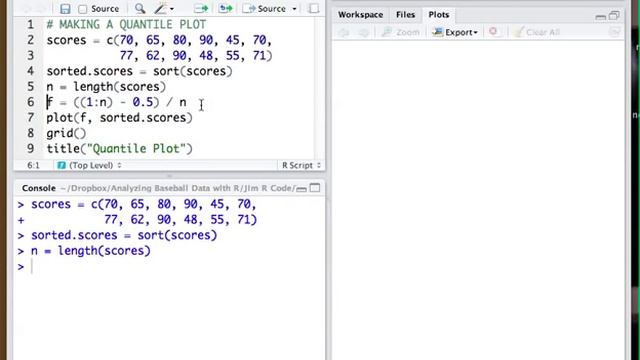
Task: Source the script with the Source button
Action: [264, 9]
